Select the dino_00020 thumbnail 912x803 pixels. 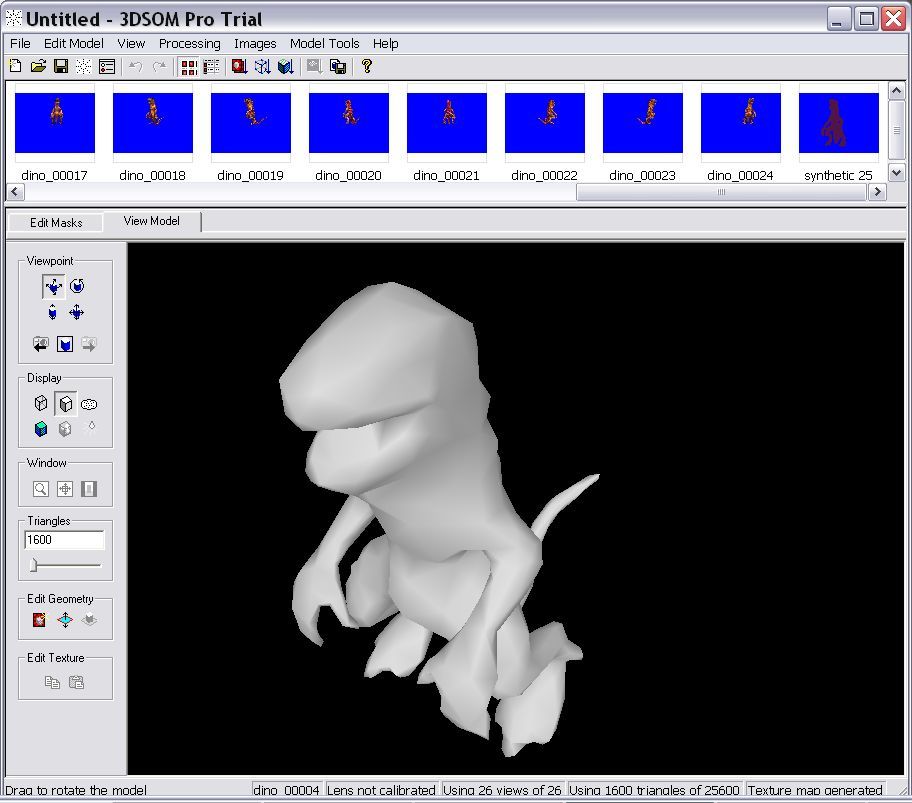[348, 122]
